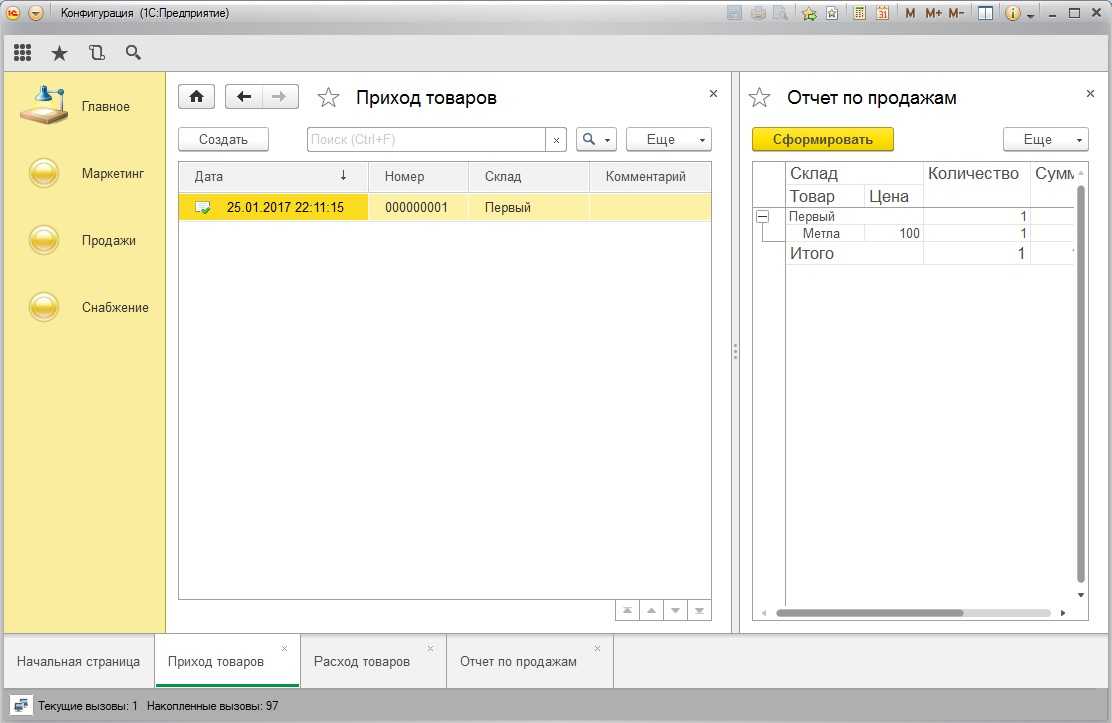Open the calendar icon in the title bar
The image size is (1112, 723).
coord(882,13)
